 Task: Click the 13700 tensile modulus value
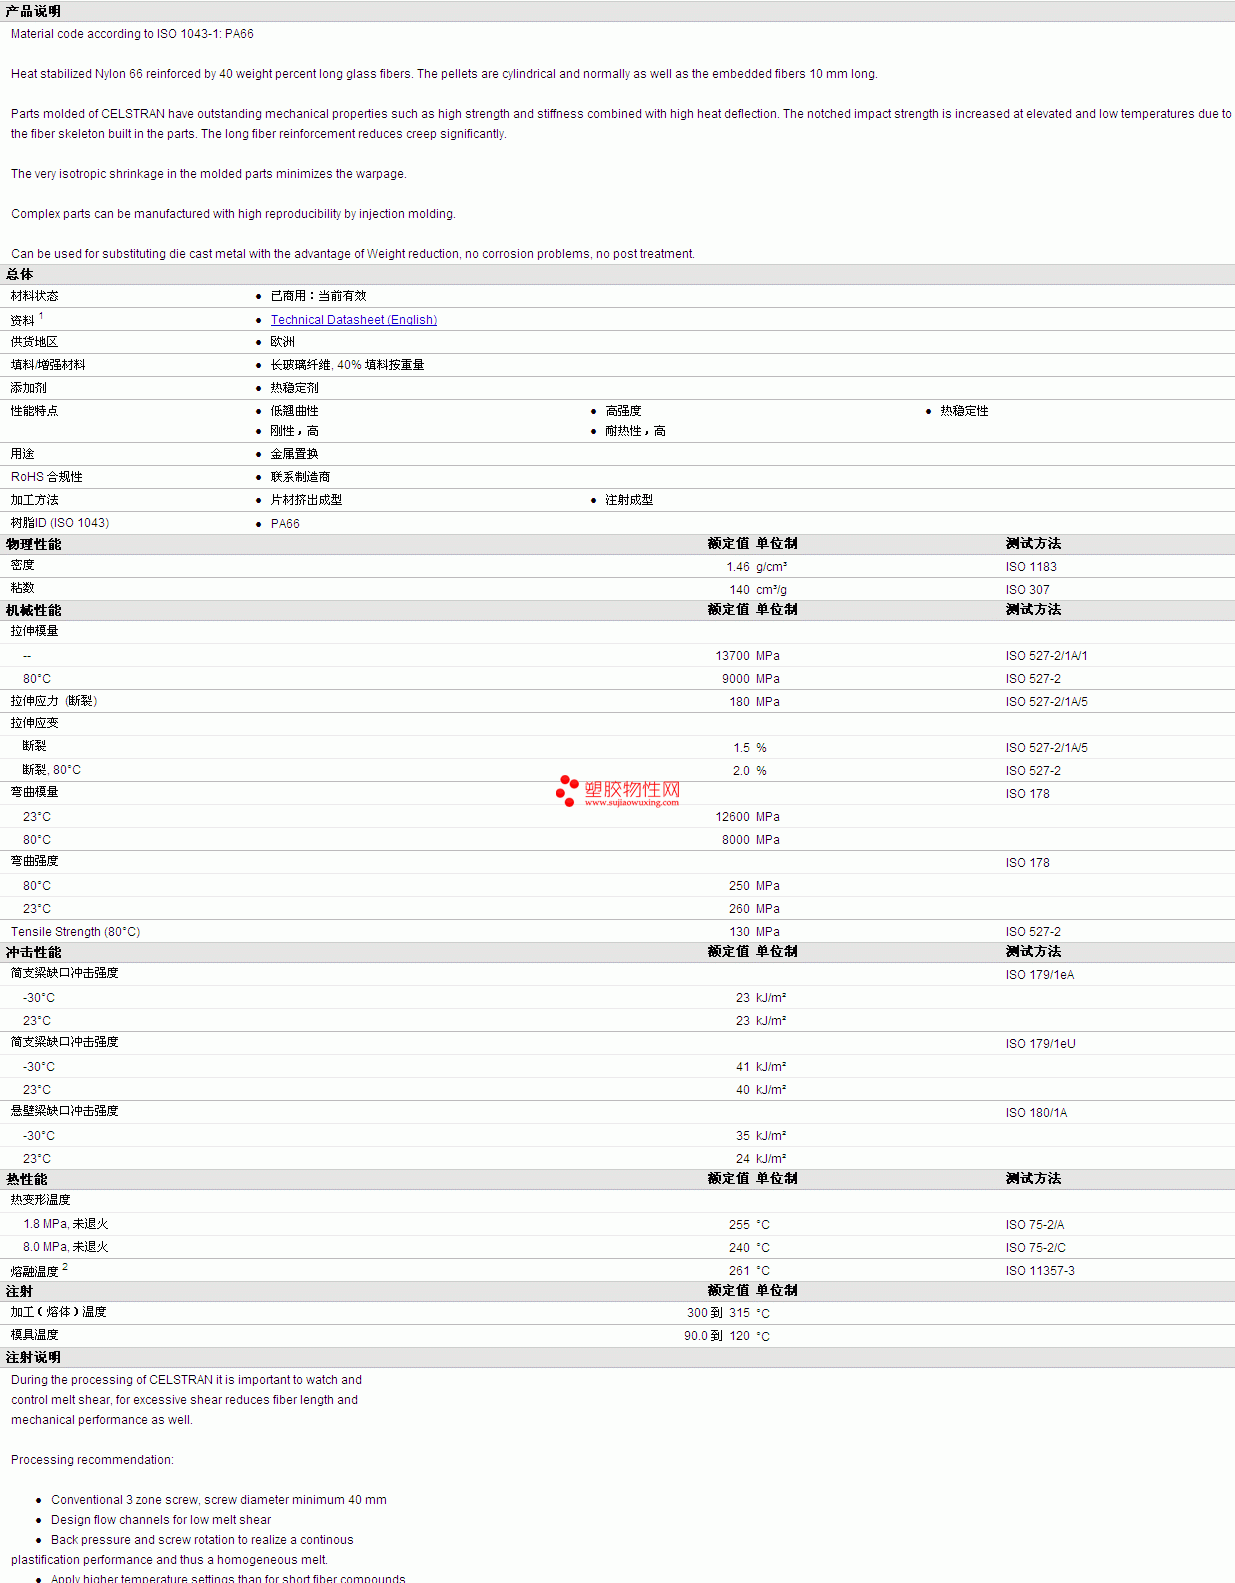pos(733,656)
